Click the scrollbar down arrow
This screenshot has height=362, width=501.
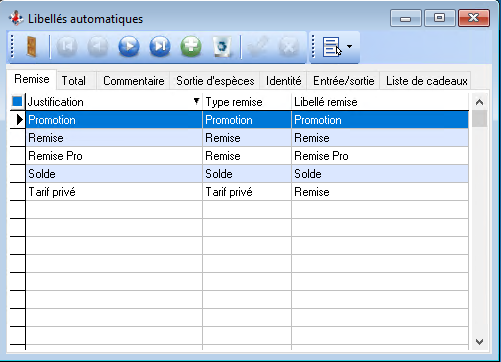pos(479,342)
